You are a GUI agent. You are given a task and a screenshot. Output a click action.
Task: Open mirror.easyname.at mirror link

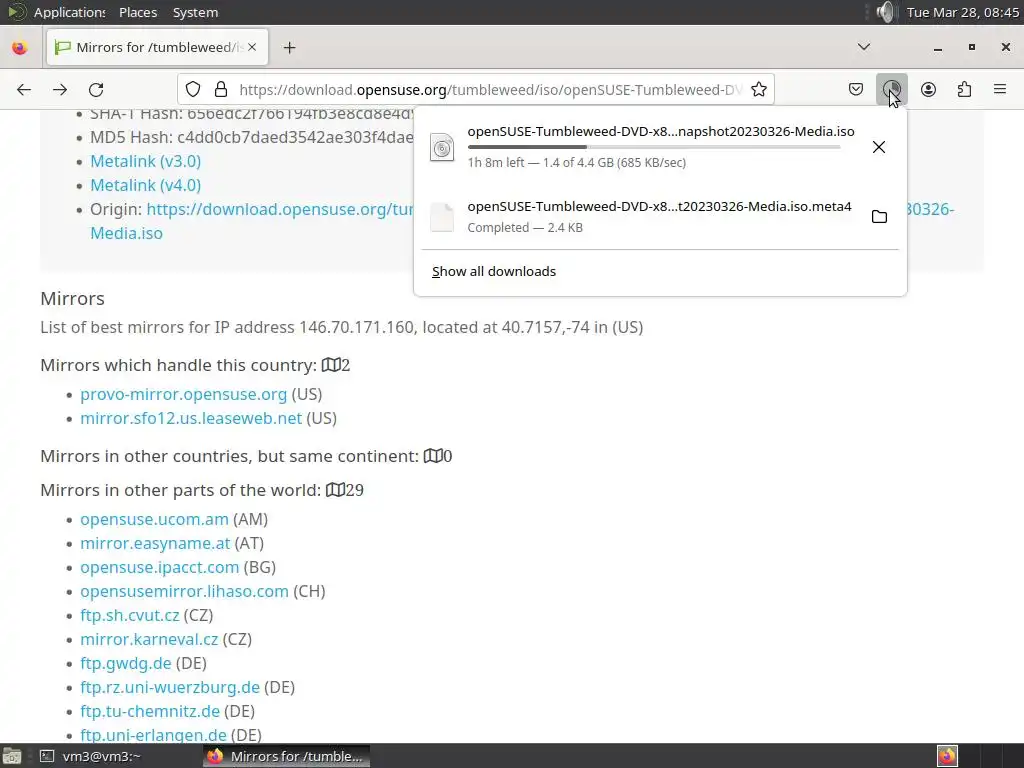click(155, 543)
